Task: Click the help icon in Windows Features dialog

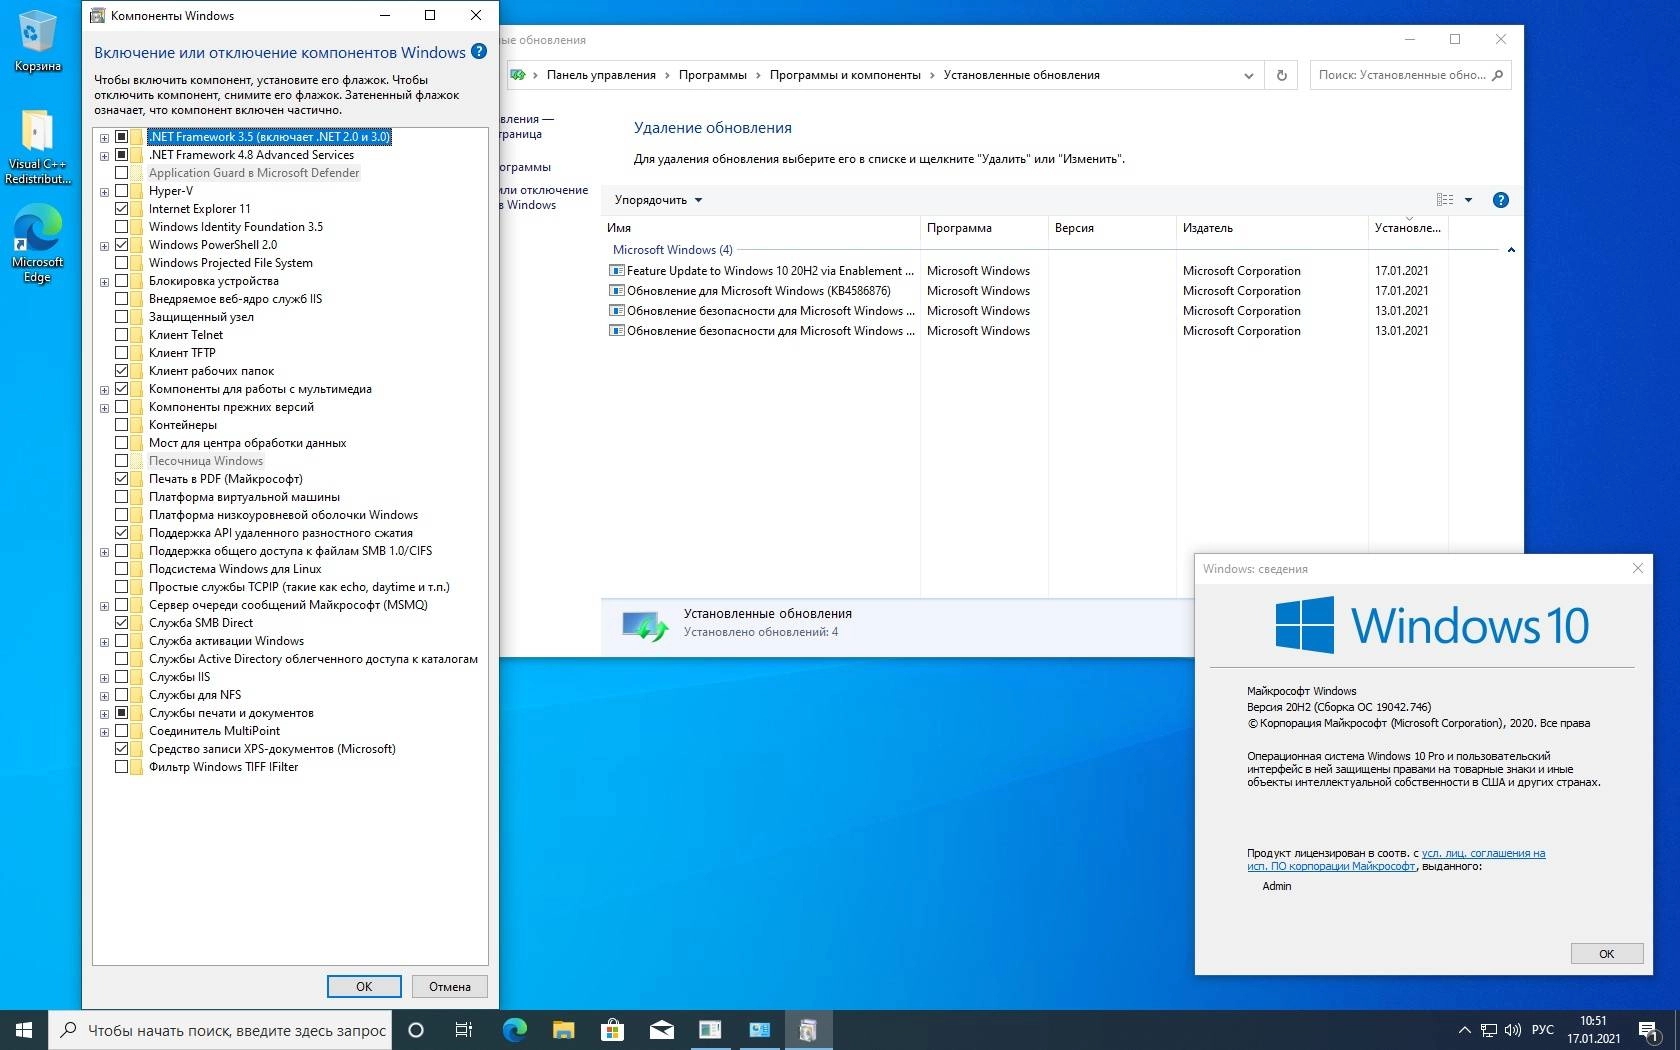Action: click(479, 52)
